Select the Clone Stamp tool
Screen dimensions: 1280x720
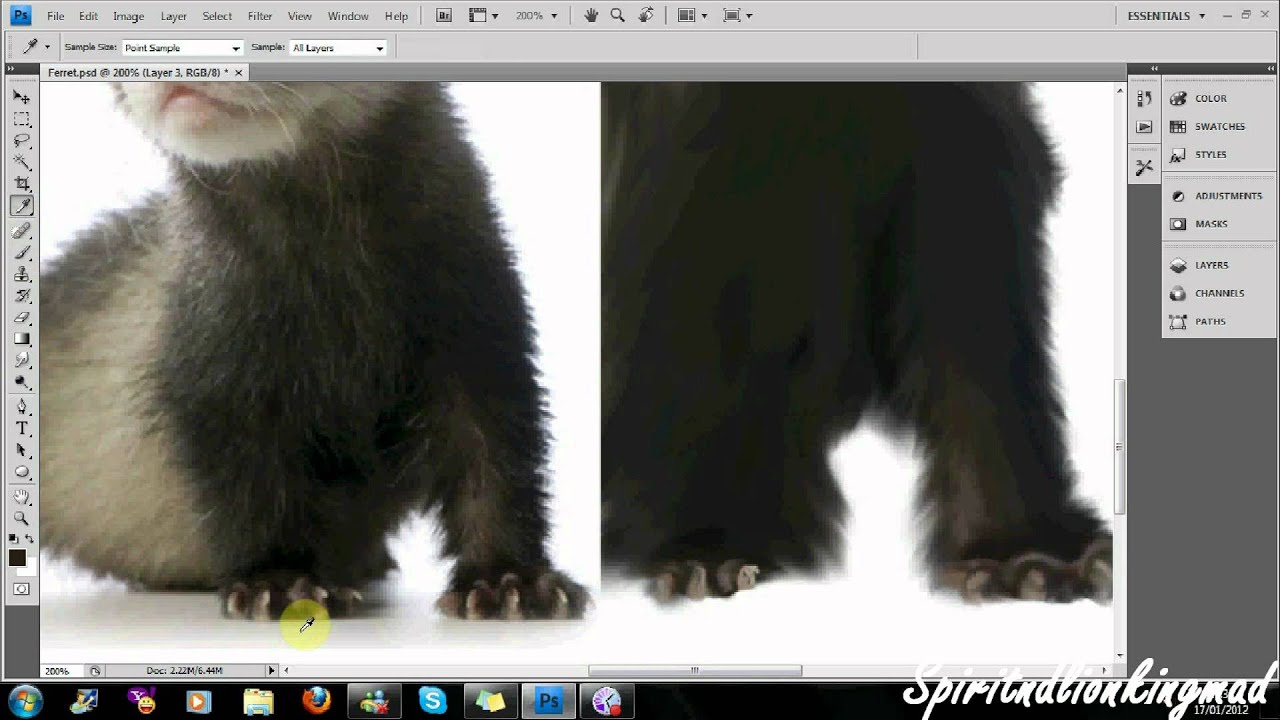[x=21, y=274]
